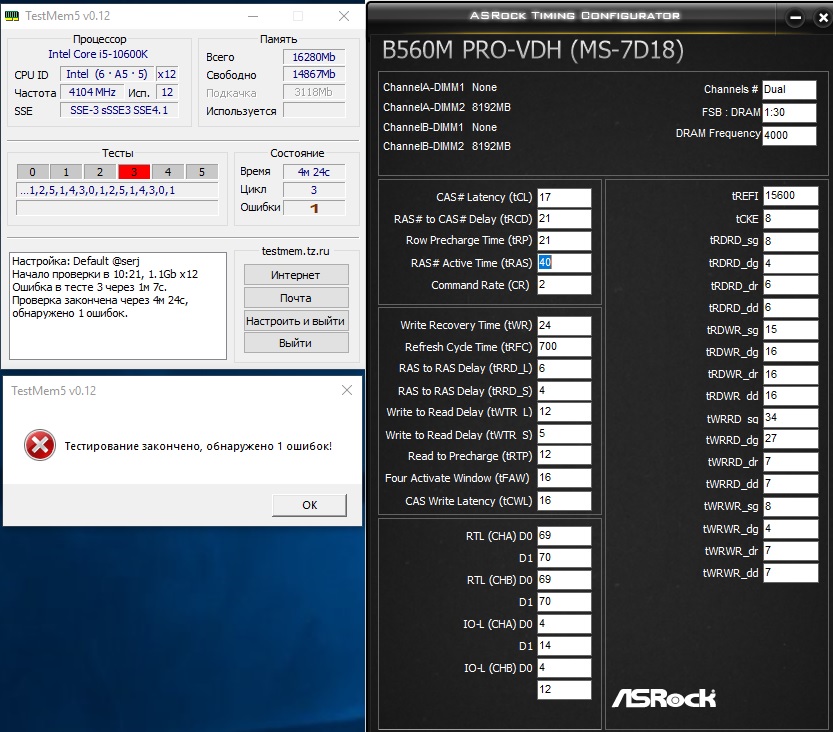
Task: Click the Refresh Cycle Time (tRFC) field
Action: point(564,347)
